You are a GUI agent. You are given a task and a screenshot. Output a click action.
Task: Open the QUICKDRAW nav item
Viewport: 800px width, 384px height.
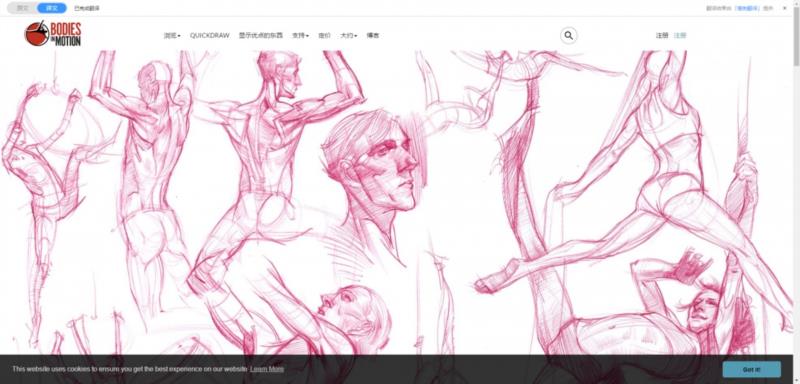(210, 36)
